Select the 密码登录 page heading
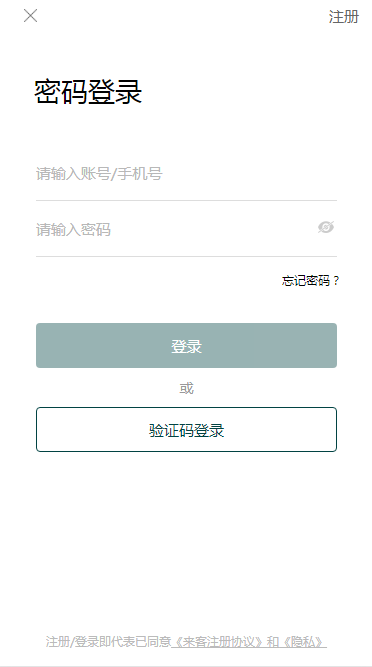This screenshot has width=372, height=667. 88,91
